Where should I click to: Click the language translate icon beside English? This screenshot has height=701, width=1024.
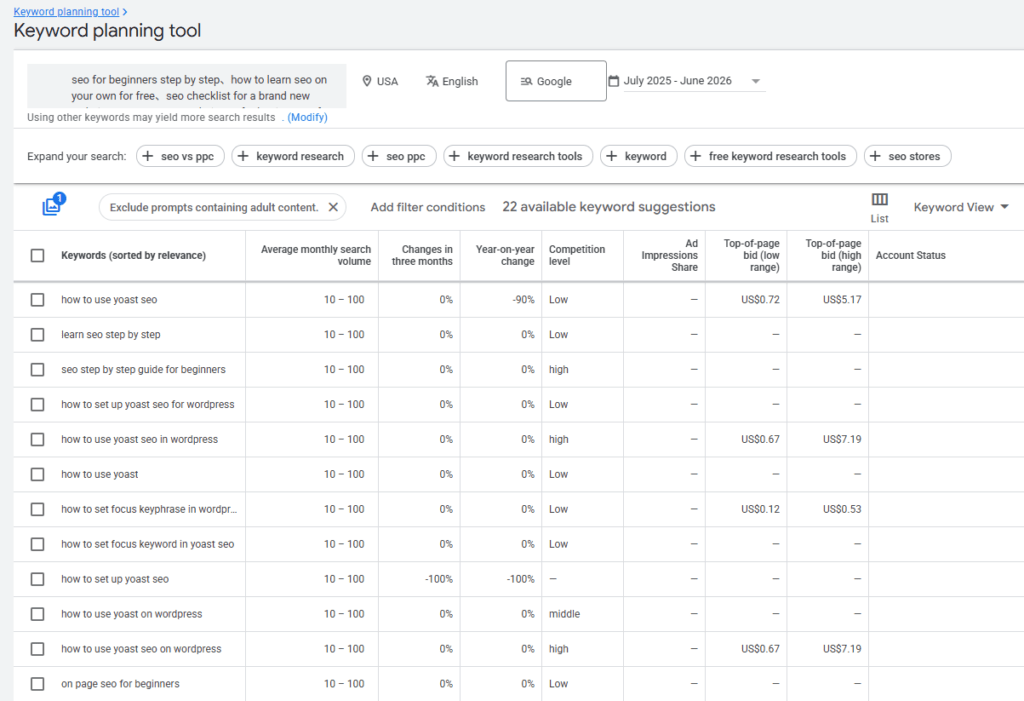[432, 81]
